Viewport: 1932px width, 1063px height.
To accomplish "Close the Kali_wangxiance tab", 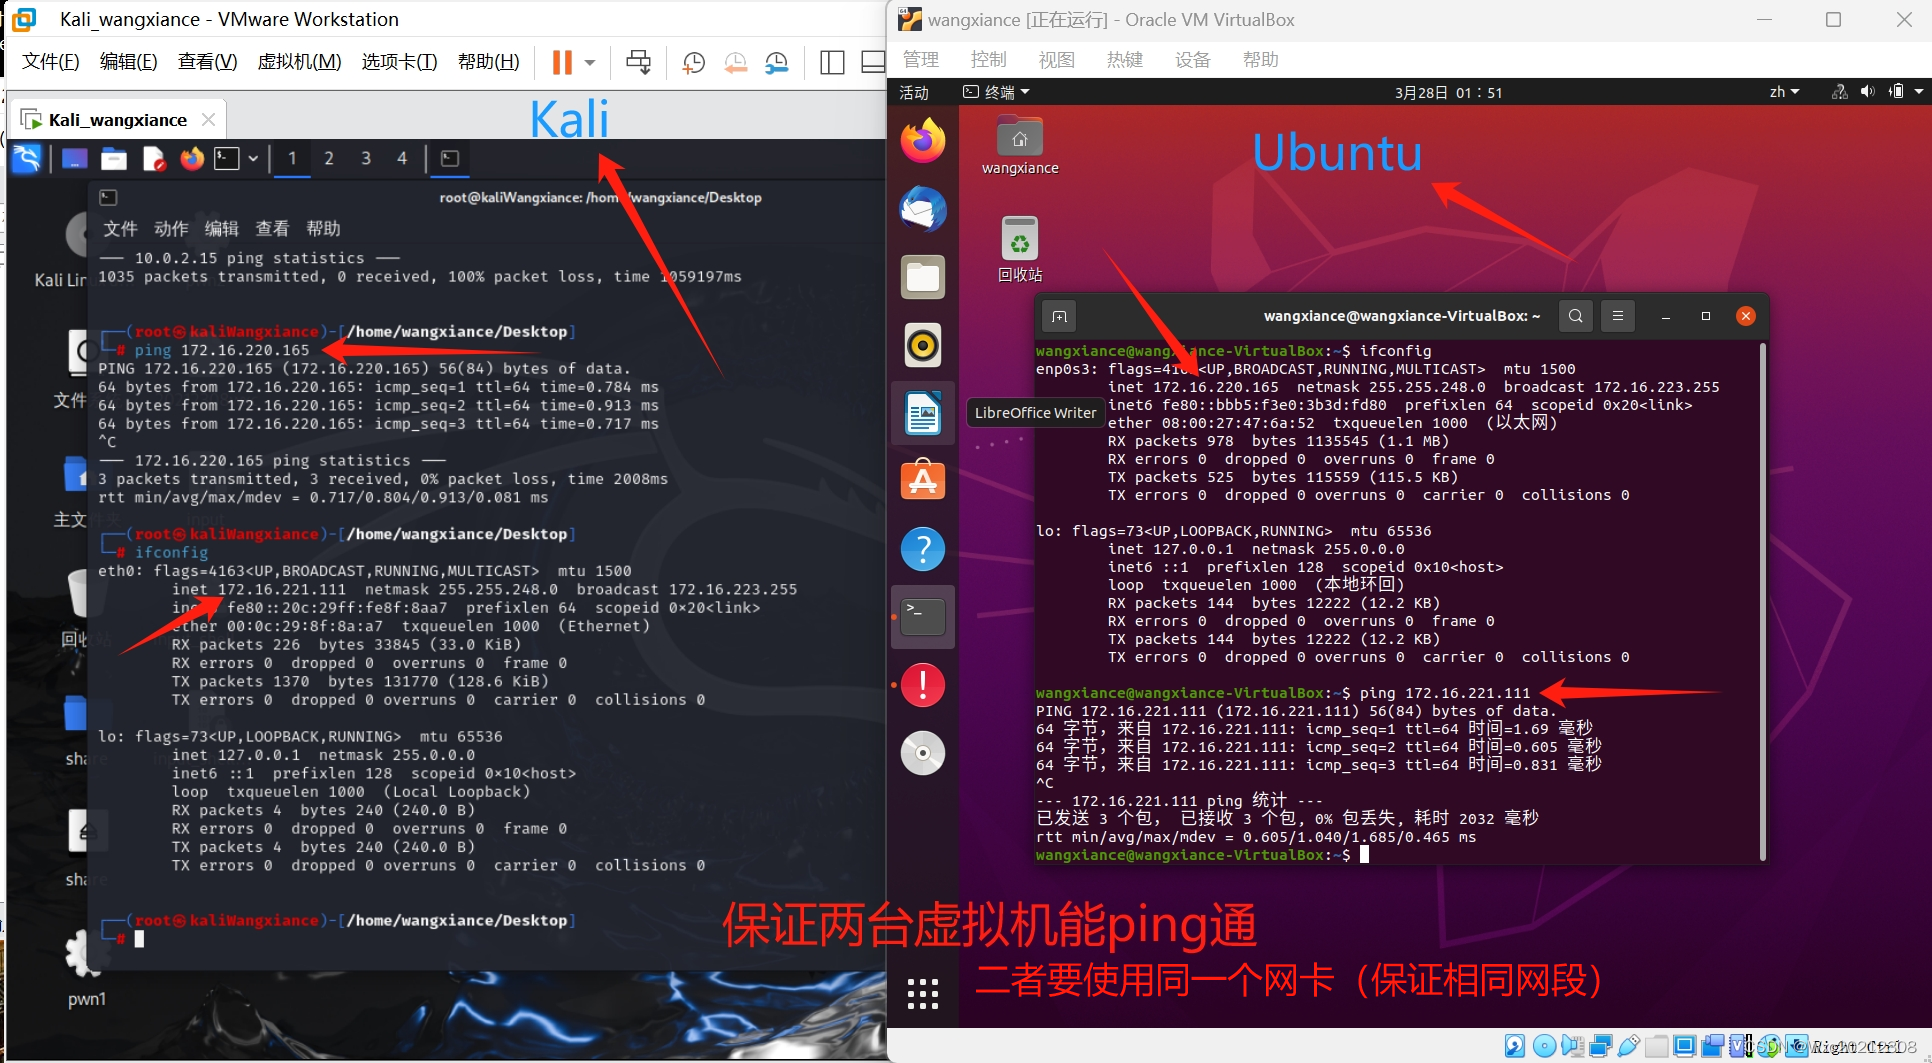I will (x=208, y=120).
